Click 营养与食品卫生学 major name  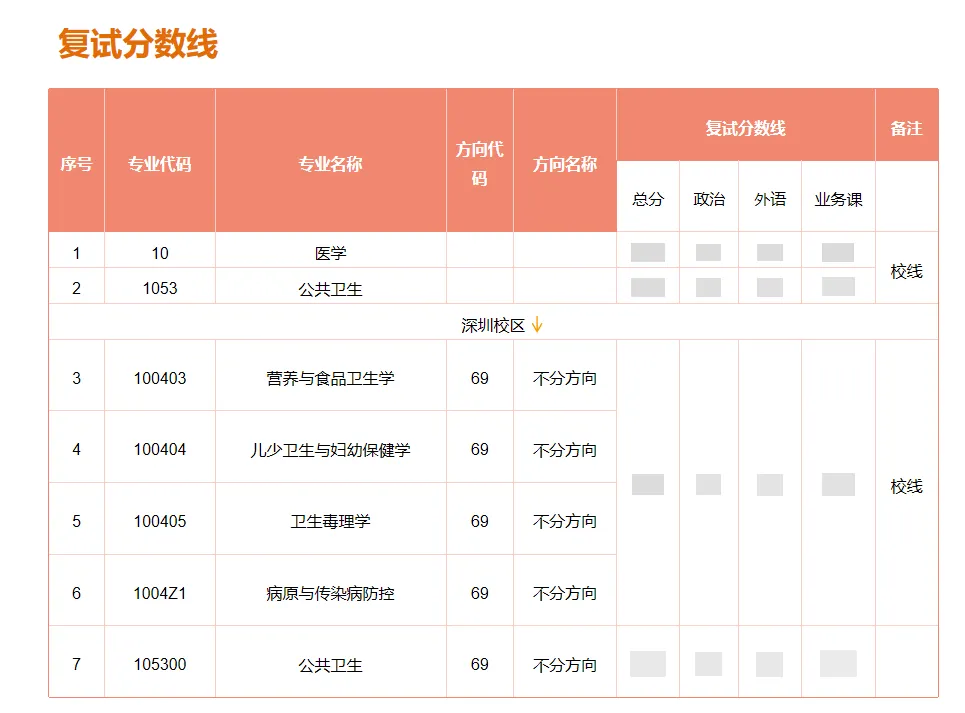330,378
